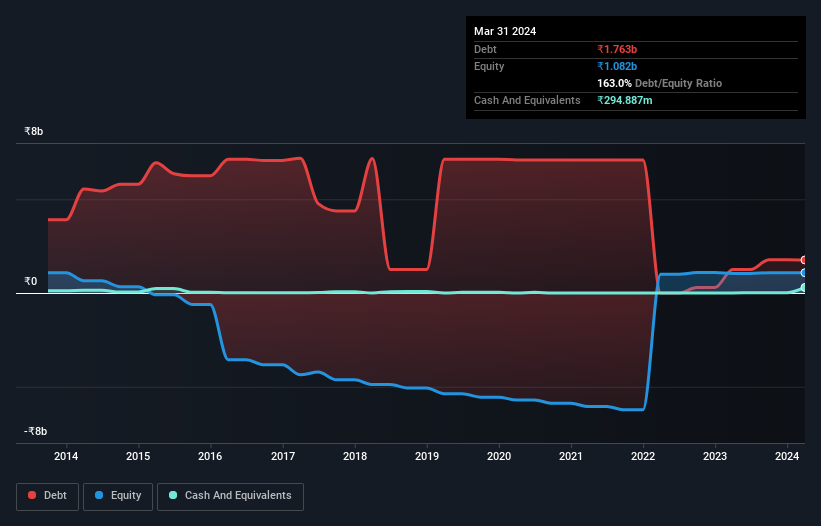Select the 2014 x-axis label
The height and width of the screenshot is (526, 821).
click(x=66, y=456)
